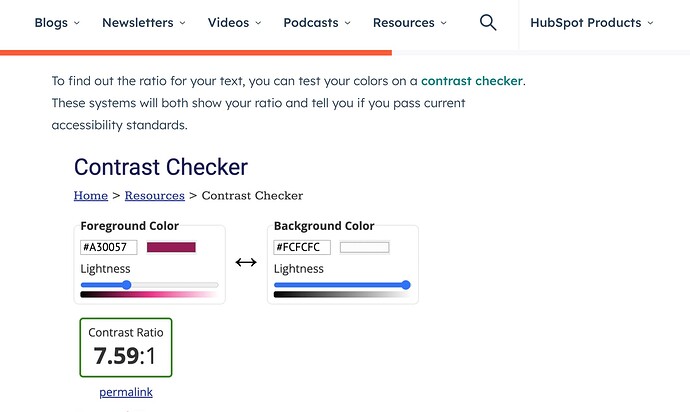Screen dimensions: 690x412
Task: Go to the Home breadcrumb link
Action: tap(91, 195)
